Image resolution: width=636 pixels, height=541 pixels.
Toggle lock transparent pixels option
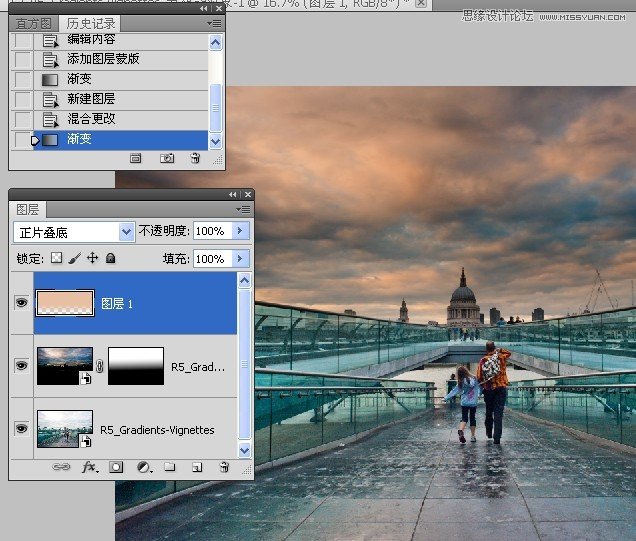click(x=56, y=258)
